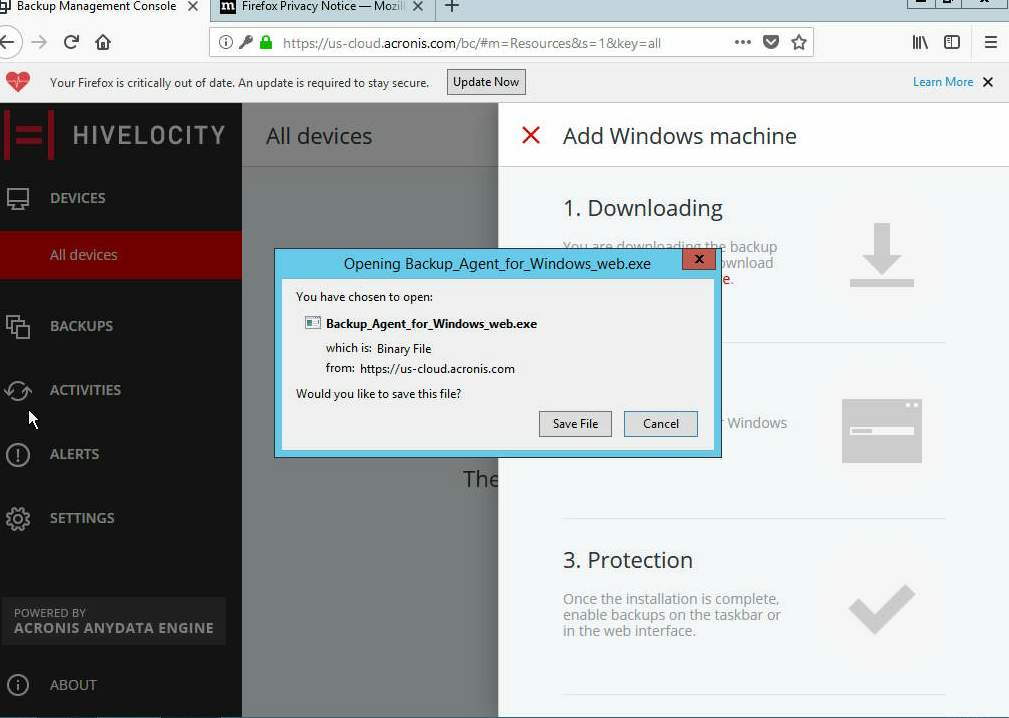Expand page actions three-dot menu

742,42
